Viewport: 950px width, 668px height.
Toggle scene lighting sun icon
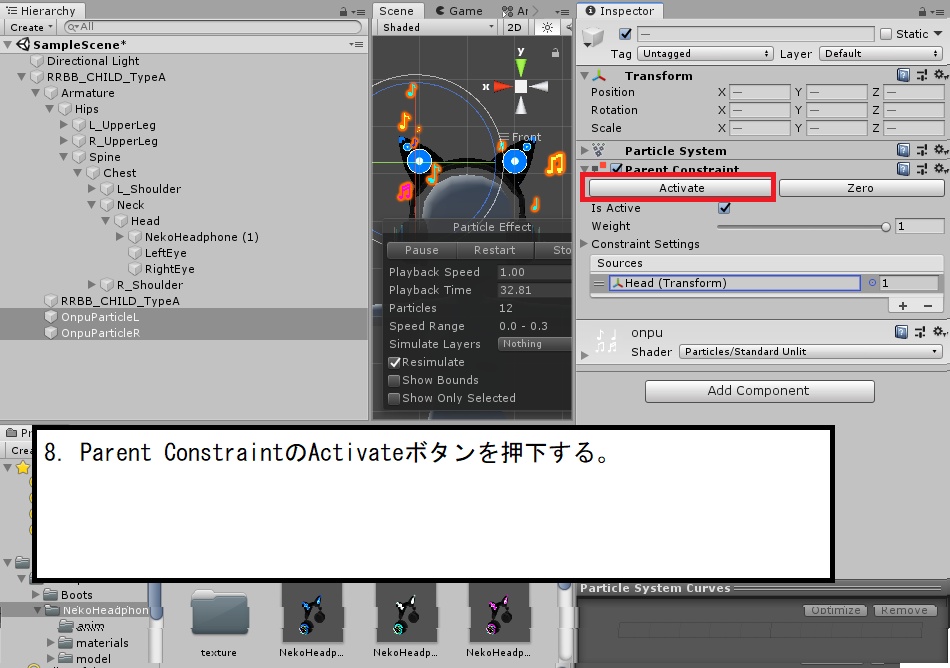coord(547,27)
